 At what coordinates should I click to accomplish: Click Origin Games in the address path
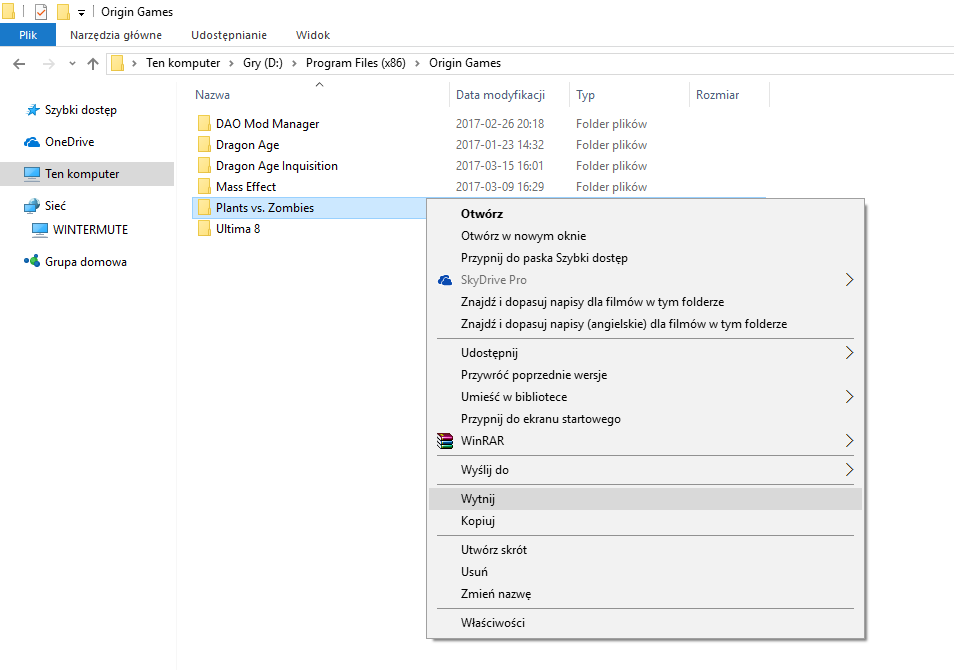465,63
